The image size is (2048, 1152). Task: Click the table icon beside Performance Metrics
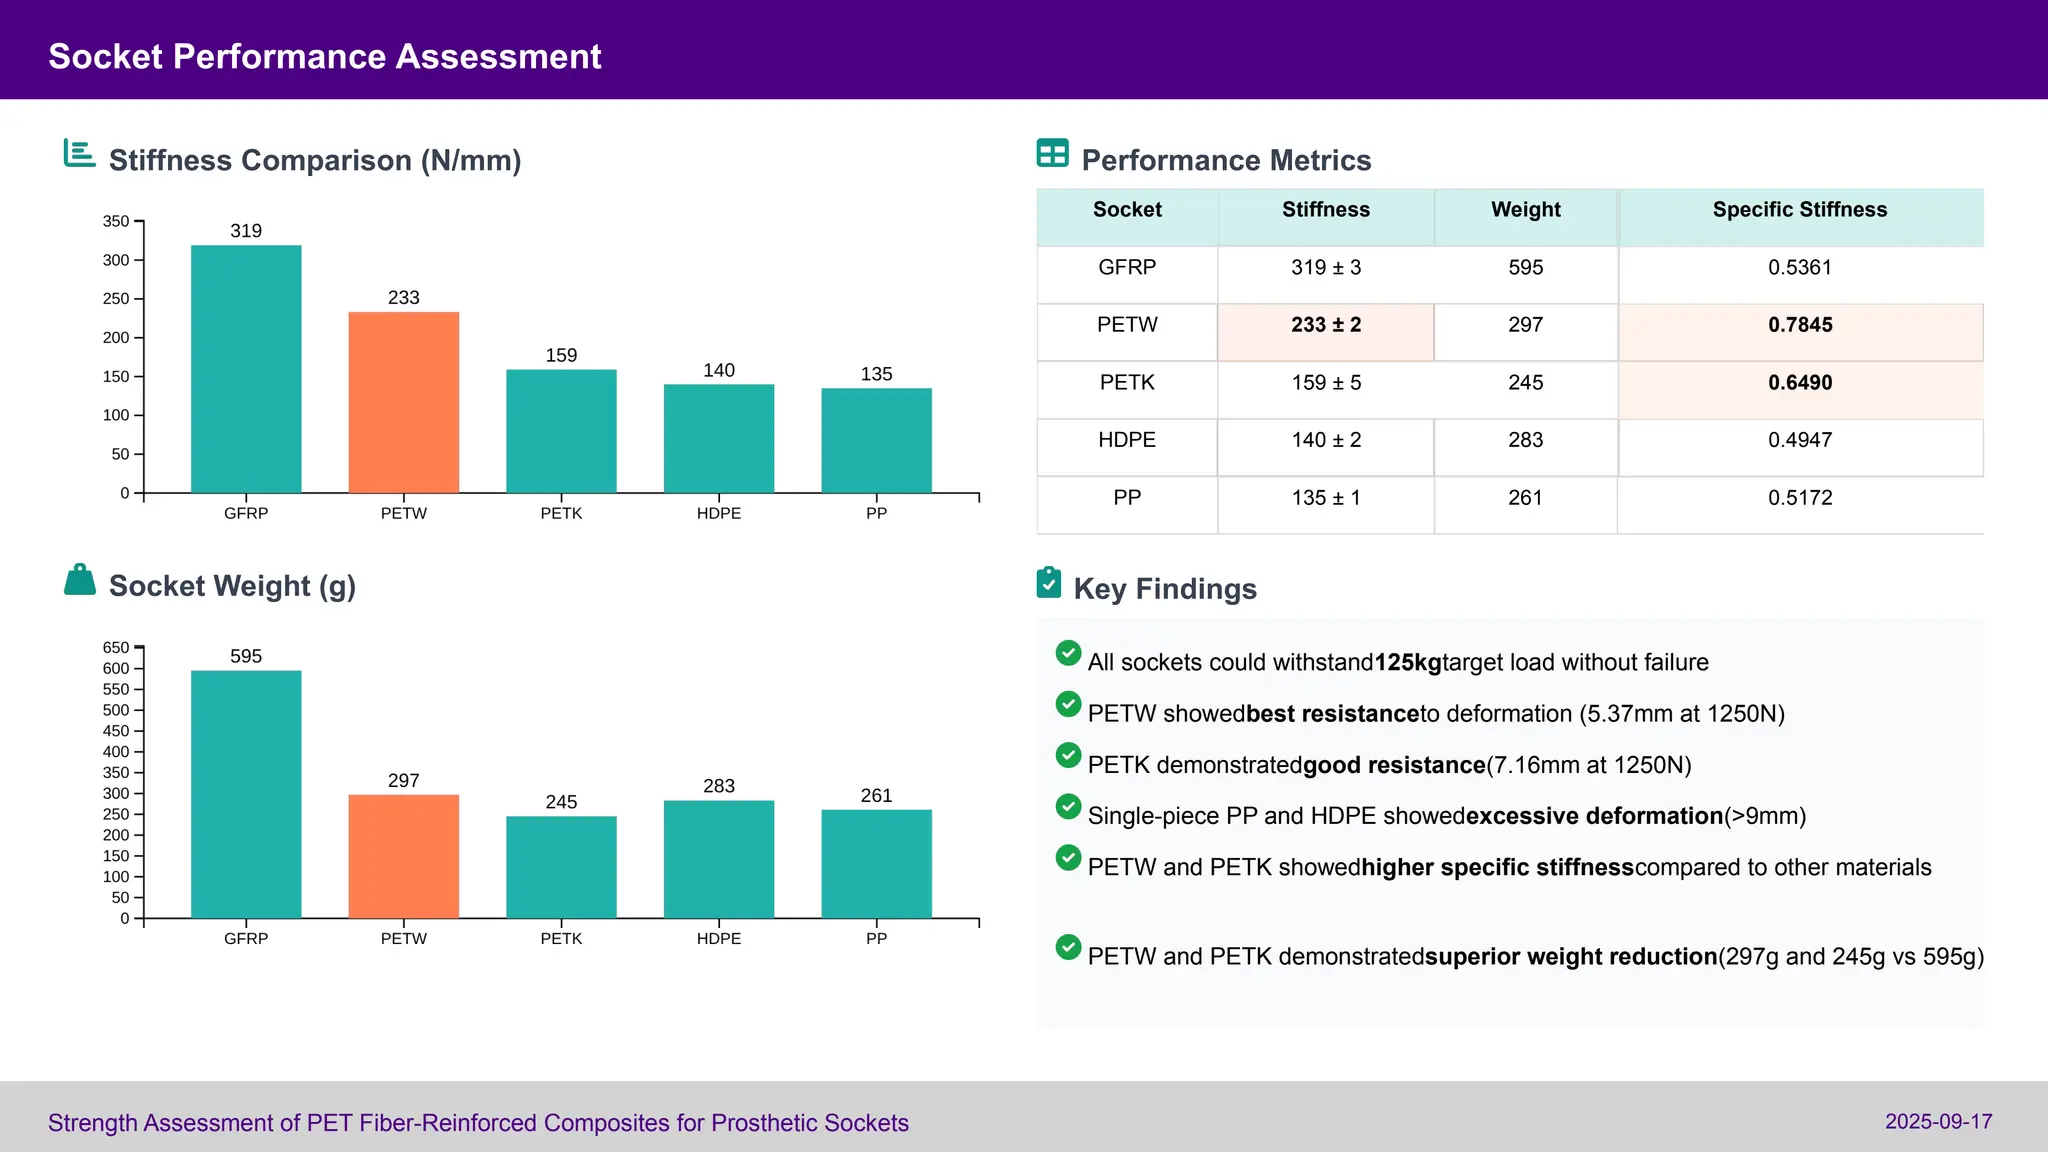pyautogui.click(x=1052, y=153)
